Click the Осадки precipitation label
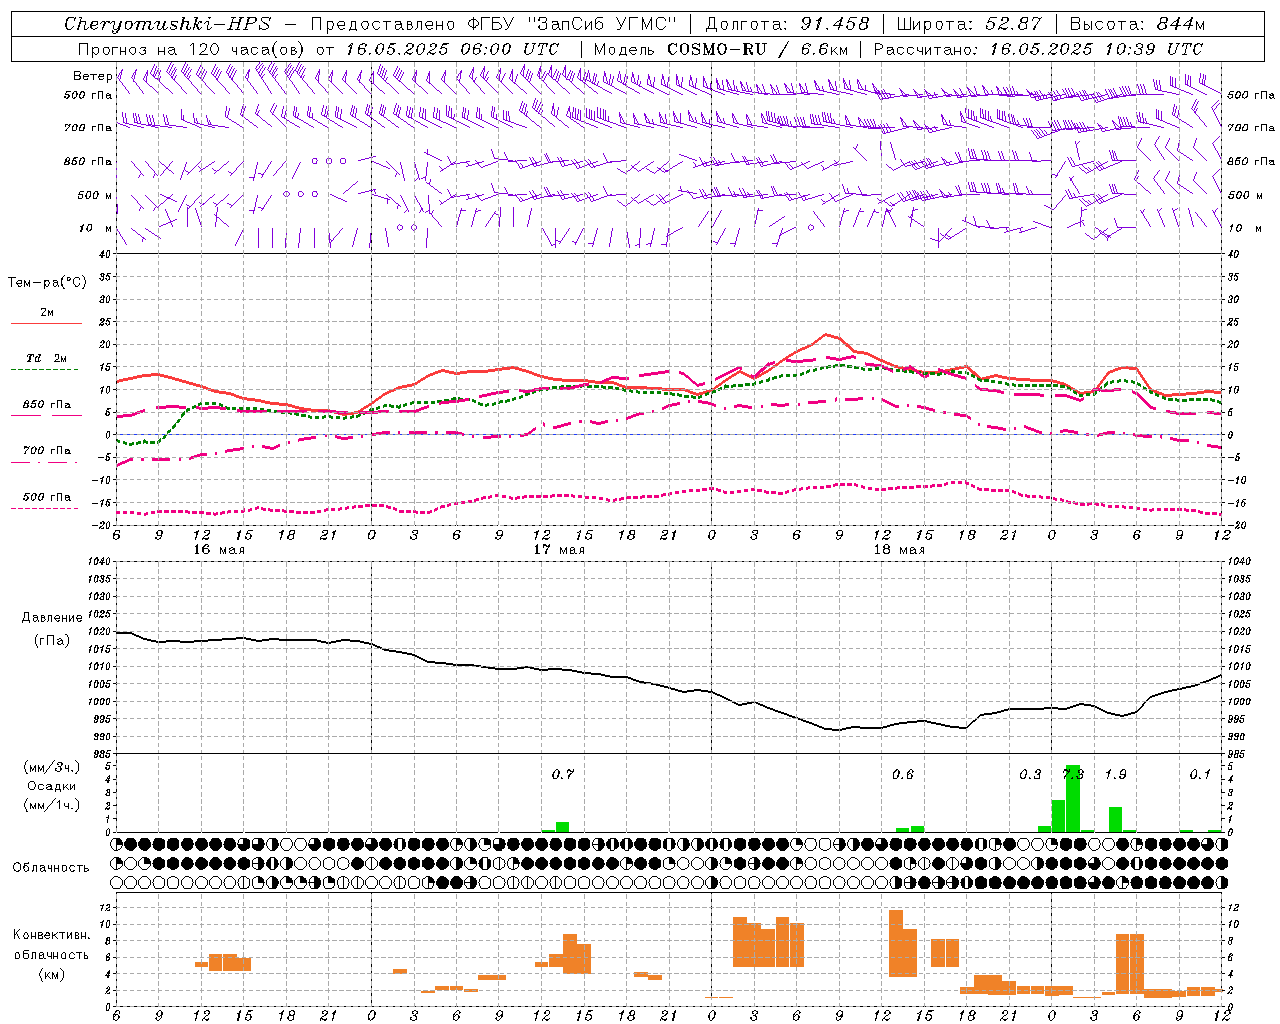This screenshot has height=1024, width=1280. (52, 786)
